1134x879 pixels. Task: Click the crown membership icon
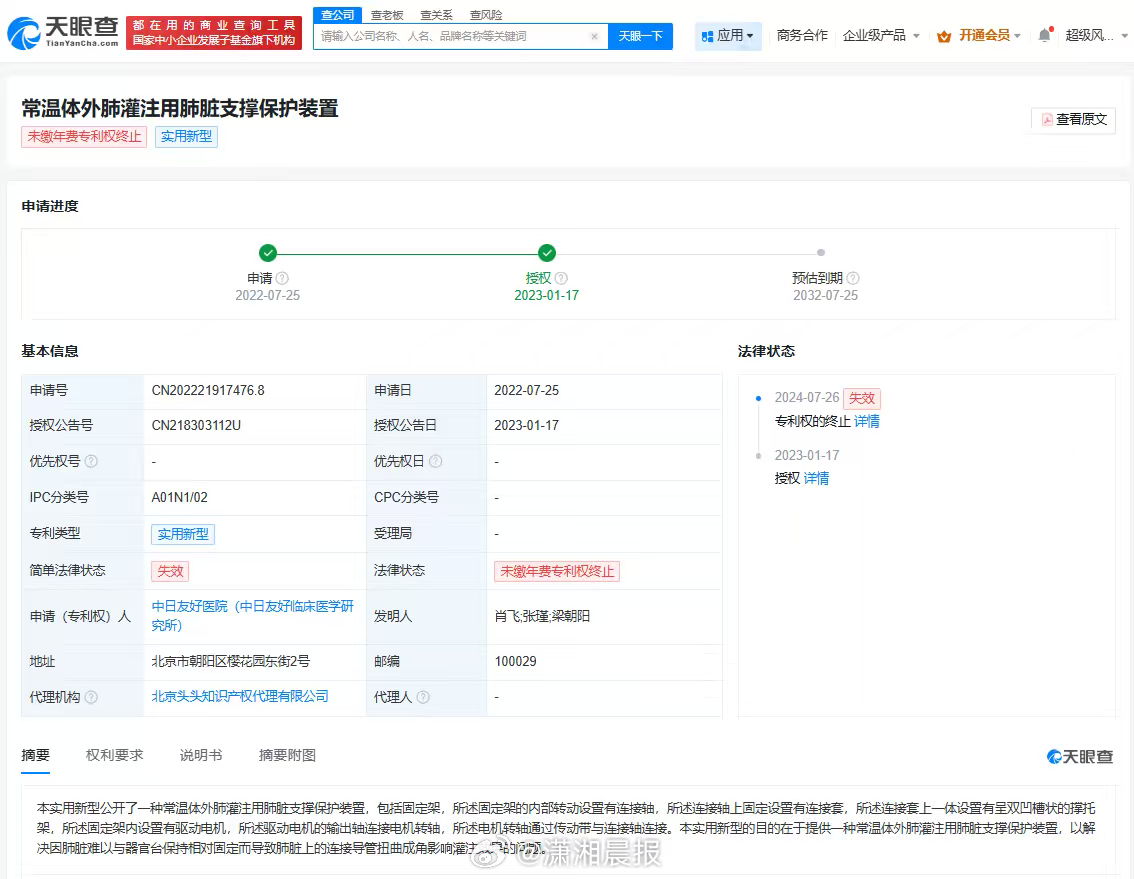pyautogui.click(x=944, y=36)
